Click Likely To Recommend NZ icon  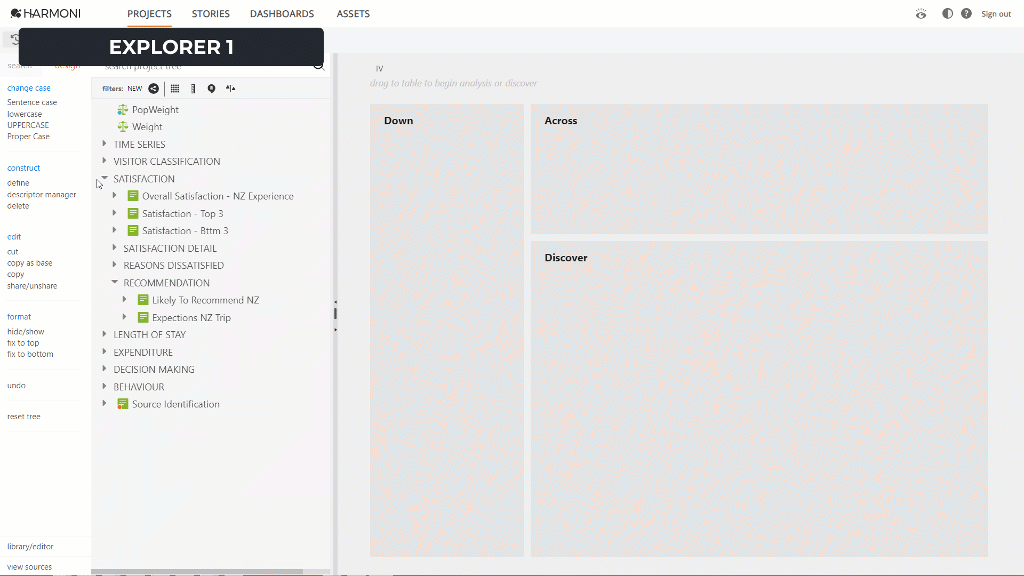point(143,300)
